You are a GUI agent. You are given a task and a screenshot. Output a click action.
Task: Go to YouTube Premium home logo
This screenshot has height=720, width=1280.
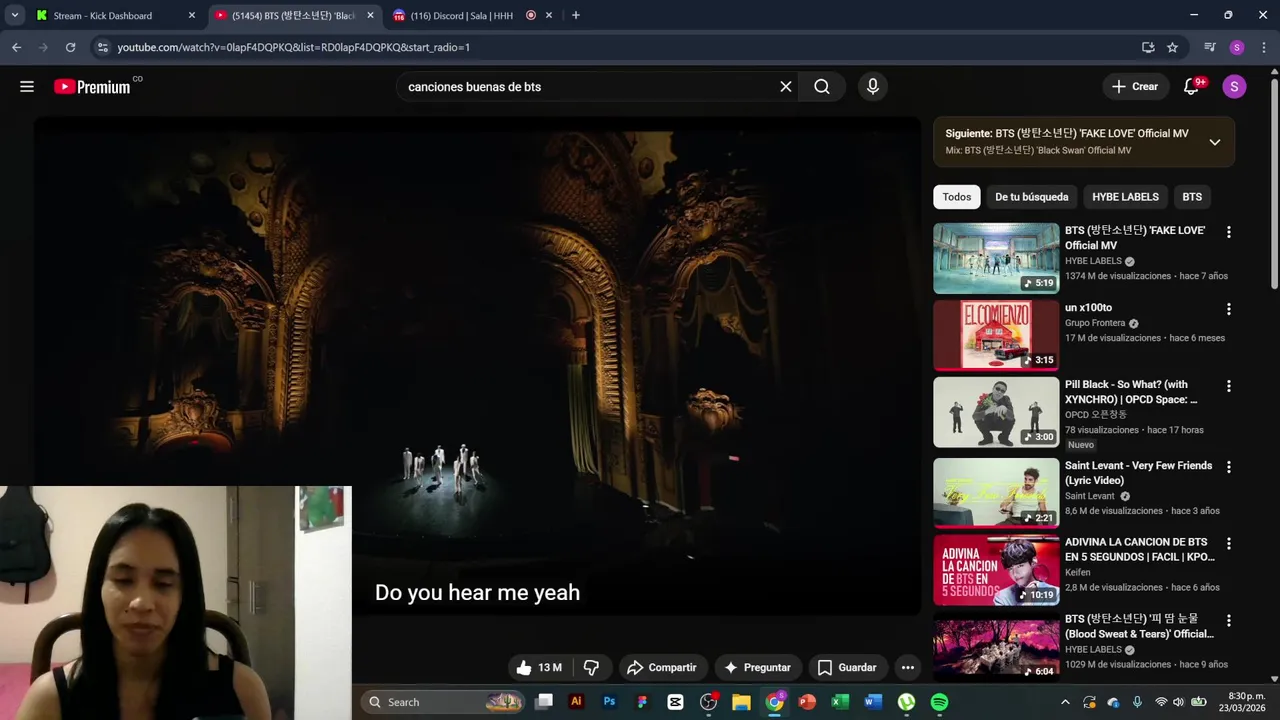pyautogui.click(x=92, y=87)
